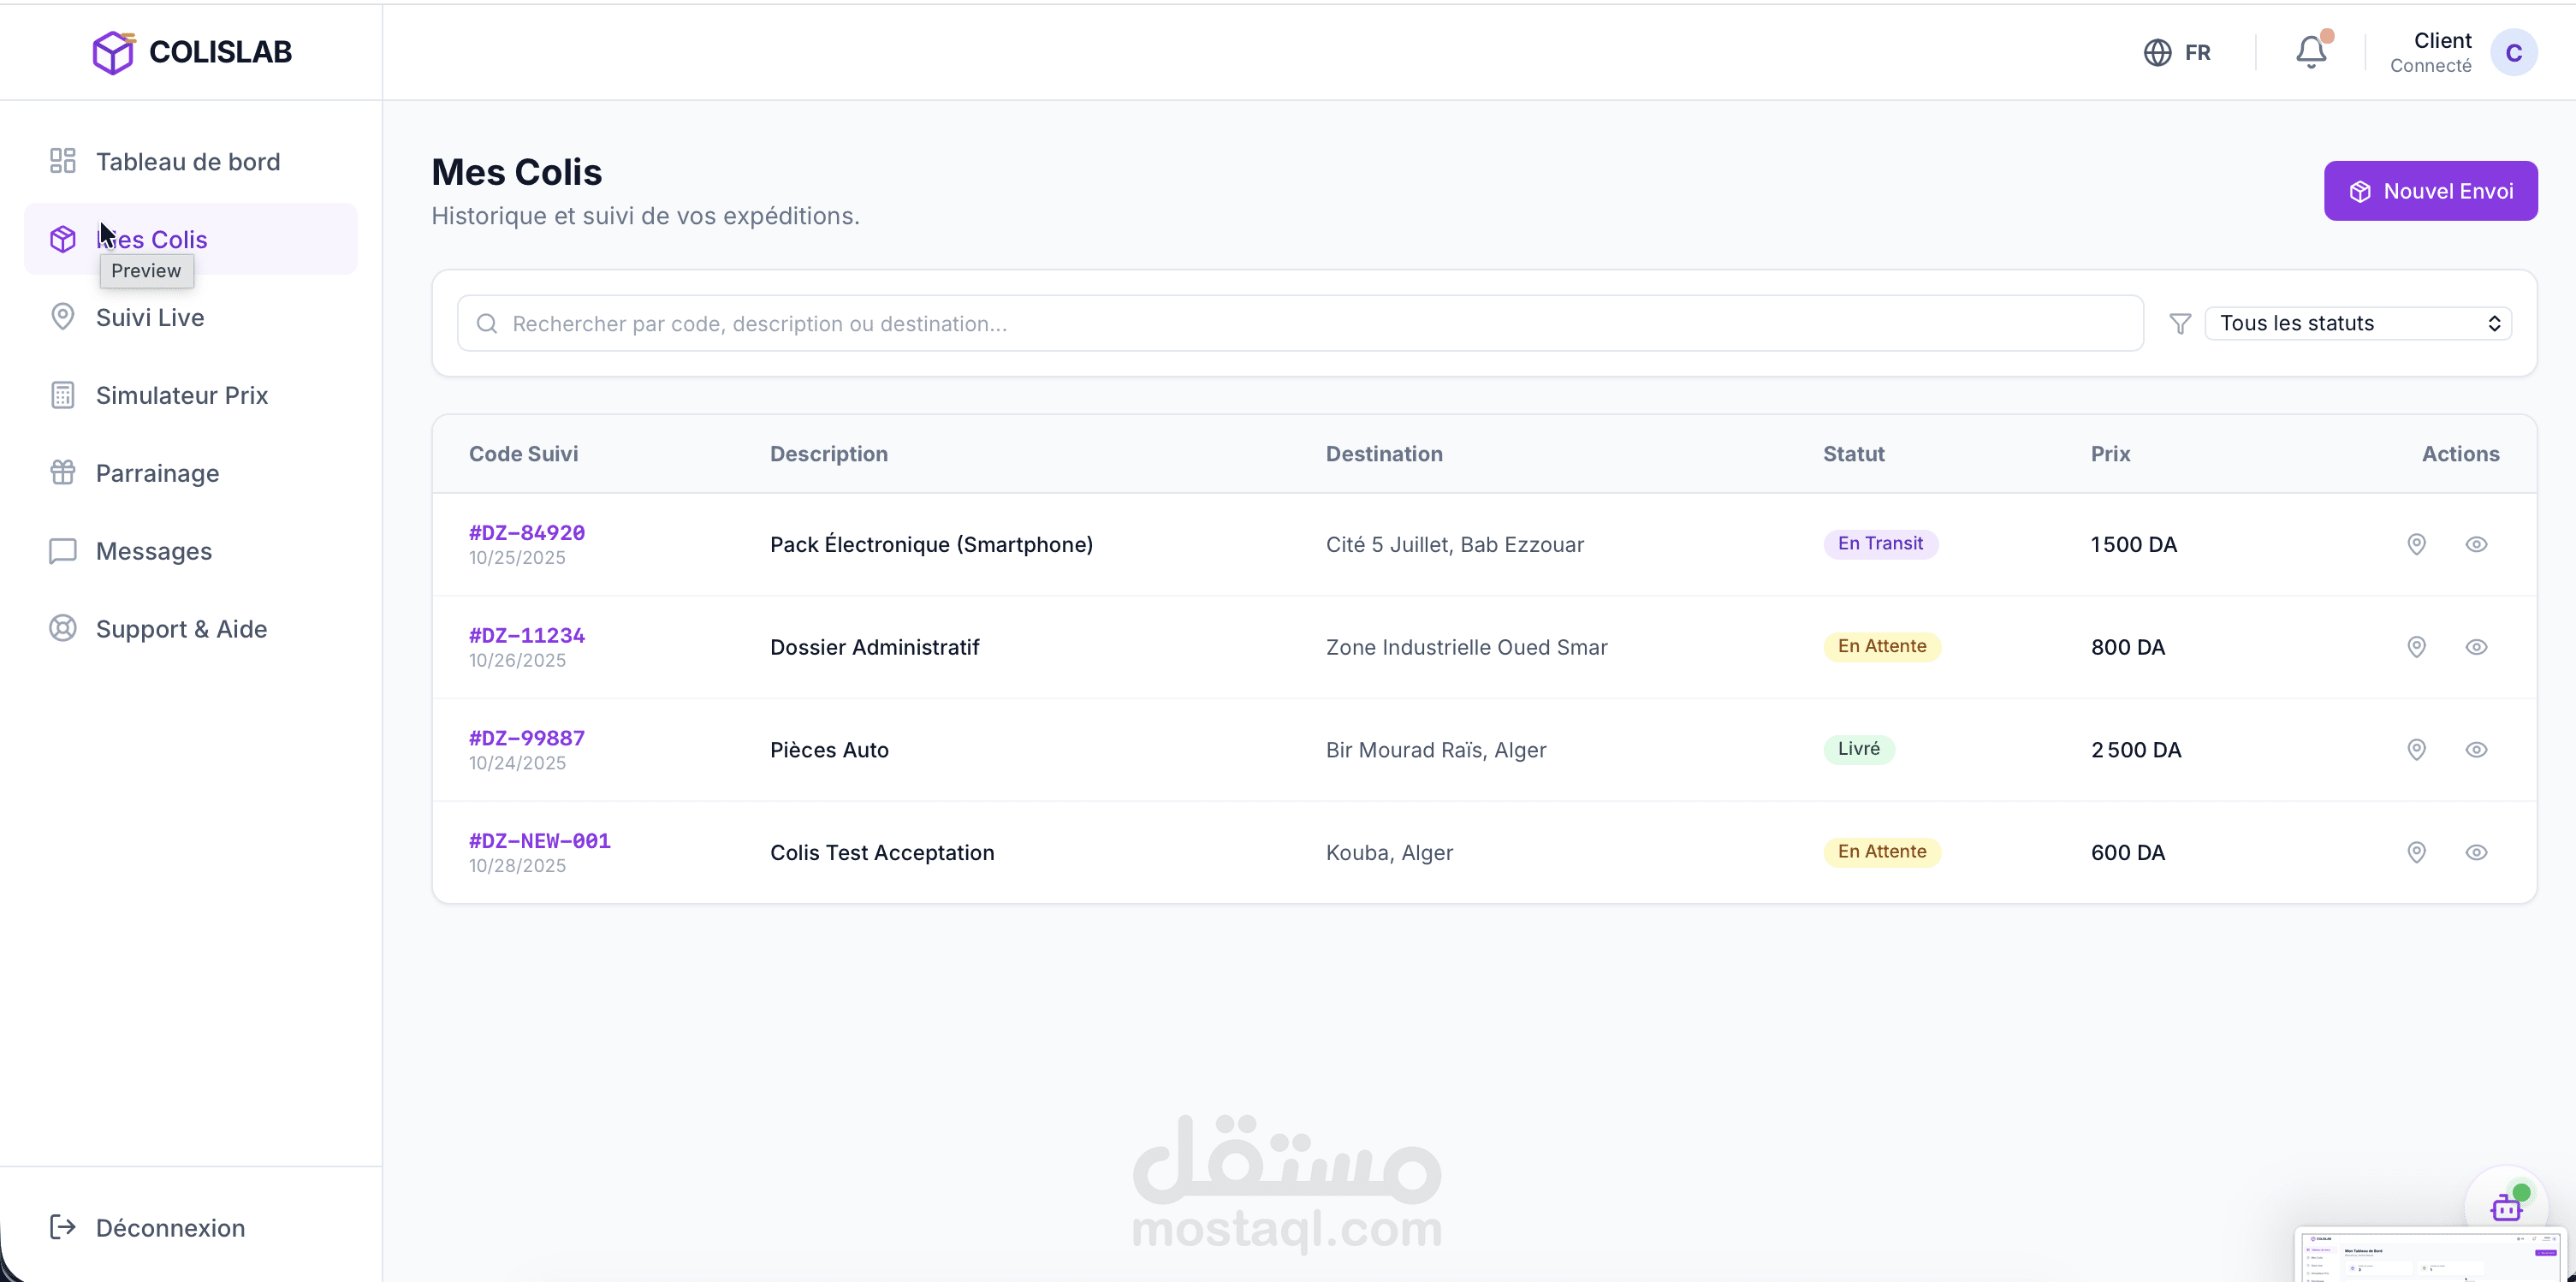Click location pin for #DZ-99887

tap(2416, 750)
